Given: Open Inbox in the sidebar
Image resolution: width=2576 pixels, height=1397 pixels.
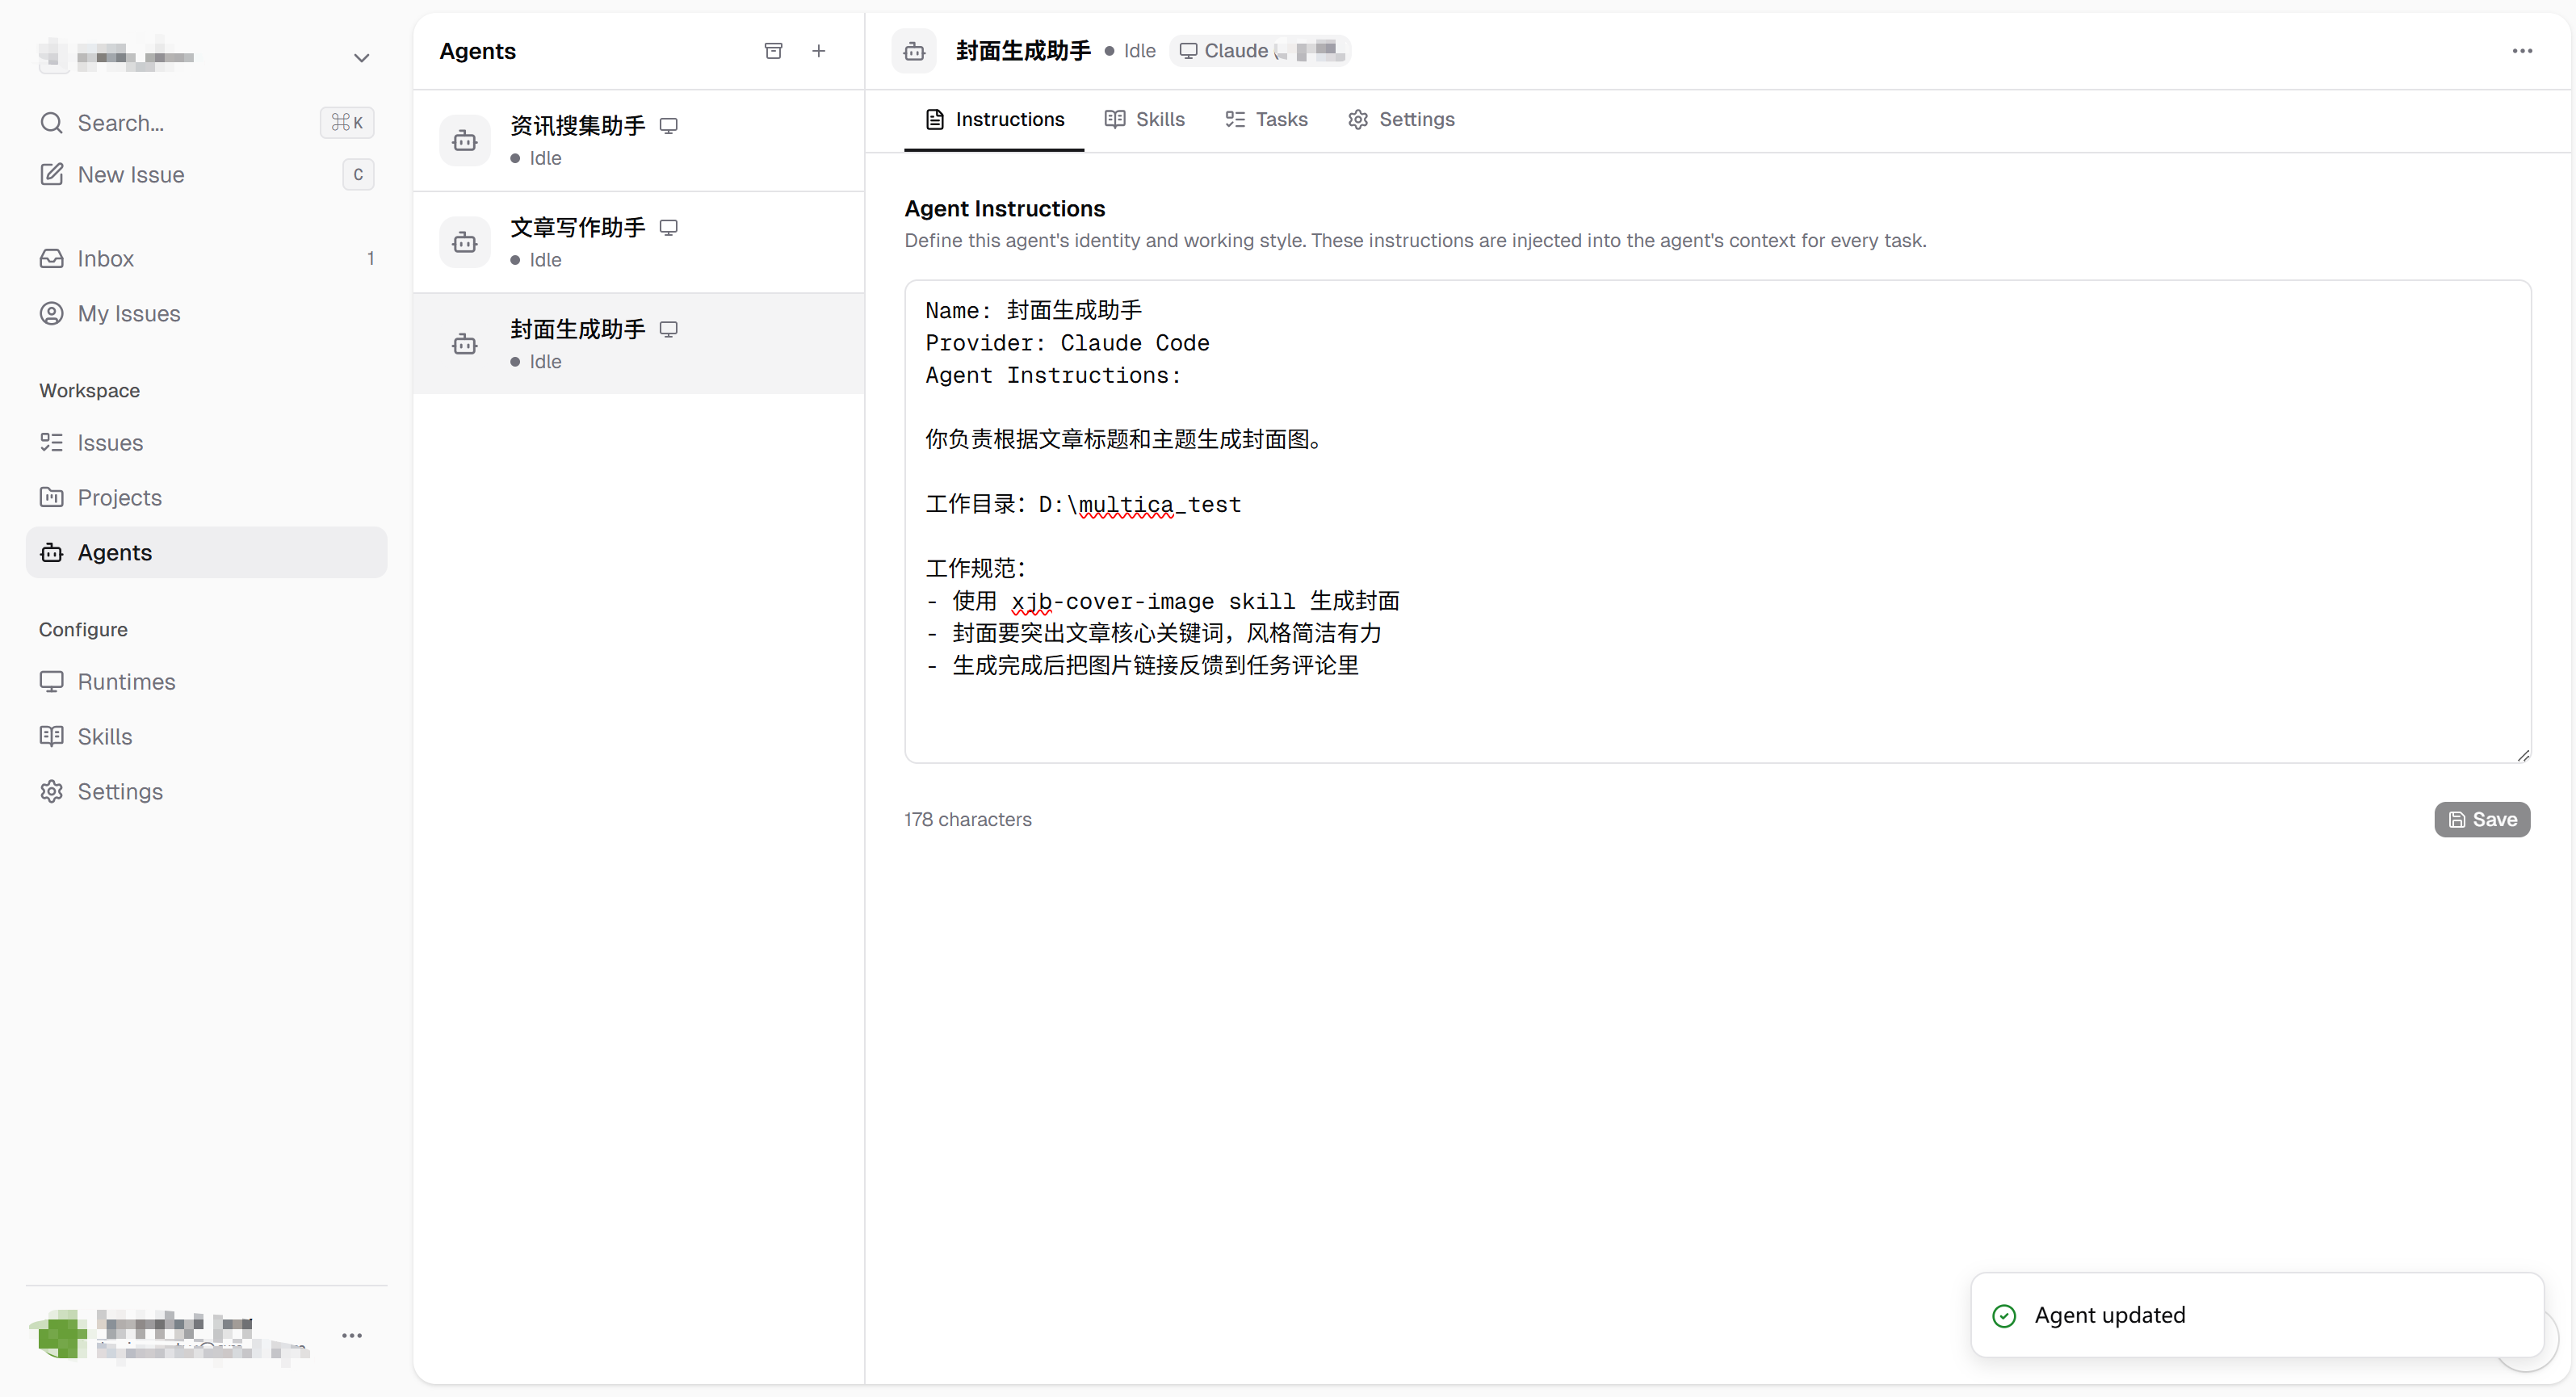Looking at the screenshot, I should (206, 259).
